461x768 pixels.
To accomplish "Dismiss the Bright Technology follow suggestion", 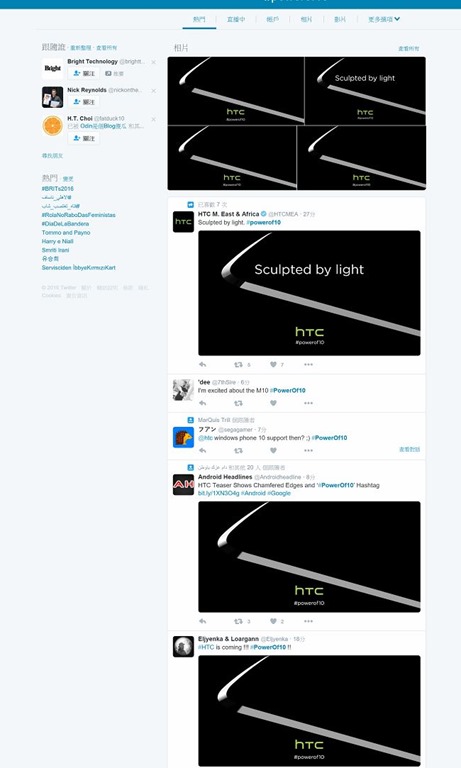I will 153,62.
